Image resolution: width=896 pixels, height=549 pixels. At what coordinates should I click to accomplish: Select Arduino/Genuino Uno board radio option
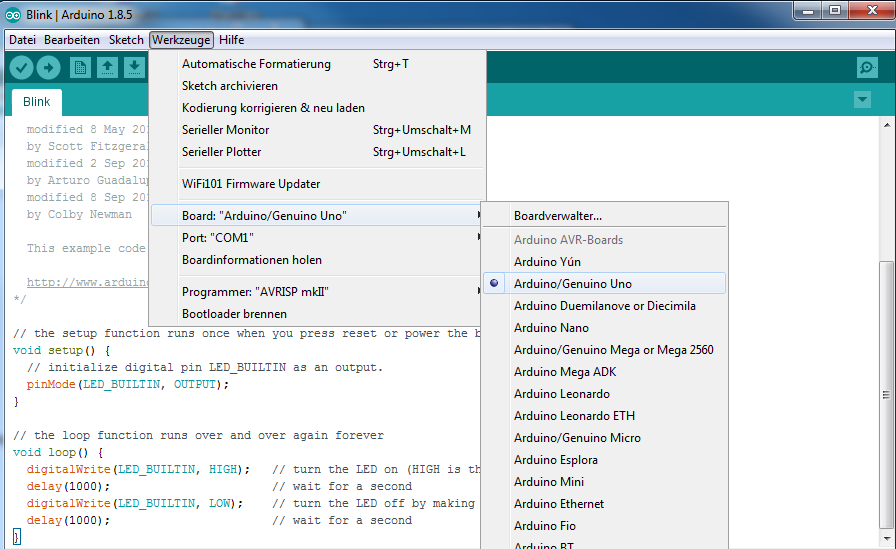click(x=572, y=284)
